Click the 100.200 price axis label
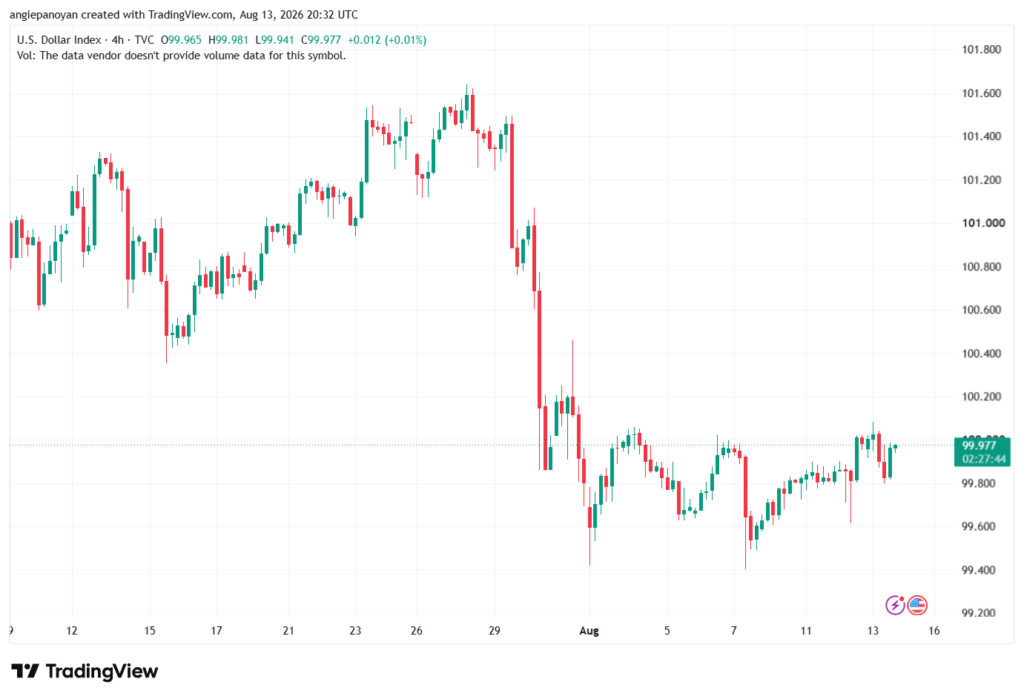 [x=982, y=397]
